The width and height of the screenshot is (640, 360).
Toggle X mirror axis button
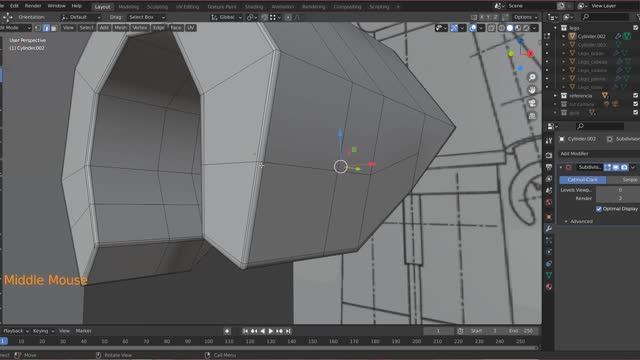[482, 17]
